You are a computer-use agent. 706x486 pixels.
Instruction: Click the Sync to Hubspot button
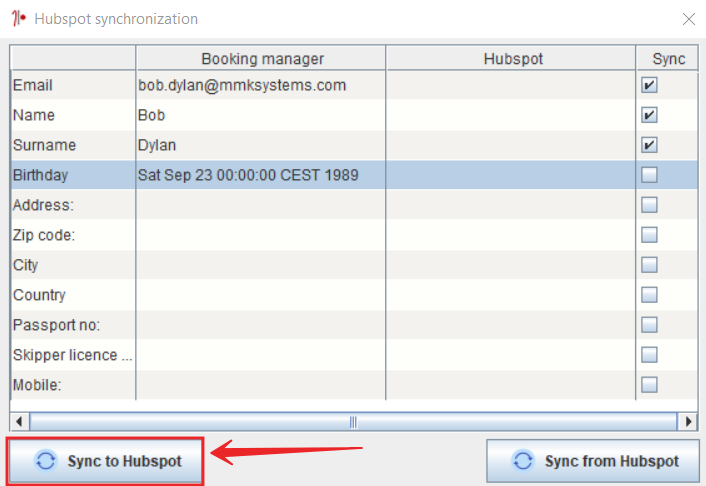[x=106, y=461]
